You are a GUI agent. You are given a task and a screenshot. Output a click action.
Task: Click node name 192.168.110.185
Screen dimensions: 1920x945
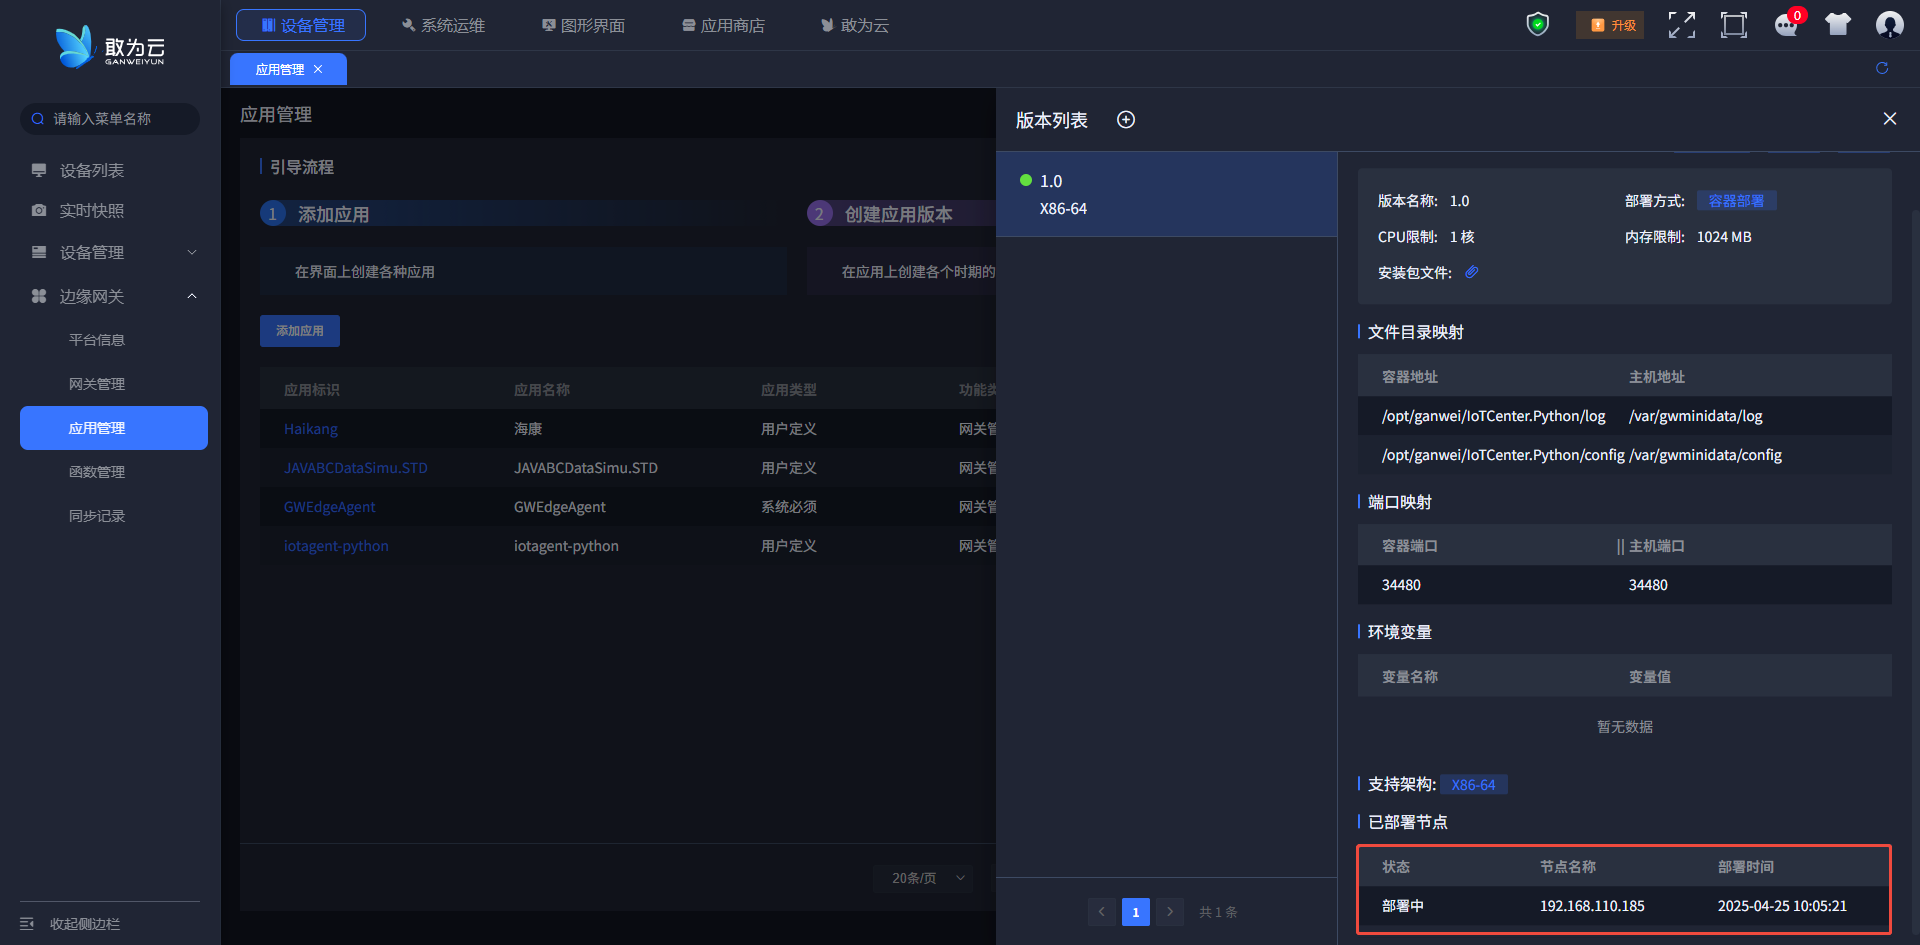point(1592,906)
